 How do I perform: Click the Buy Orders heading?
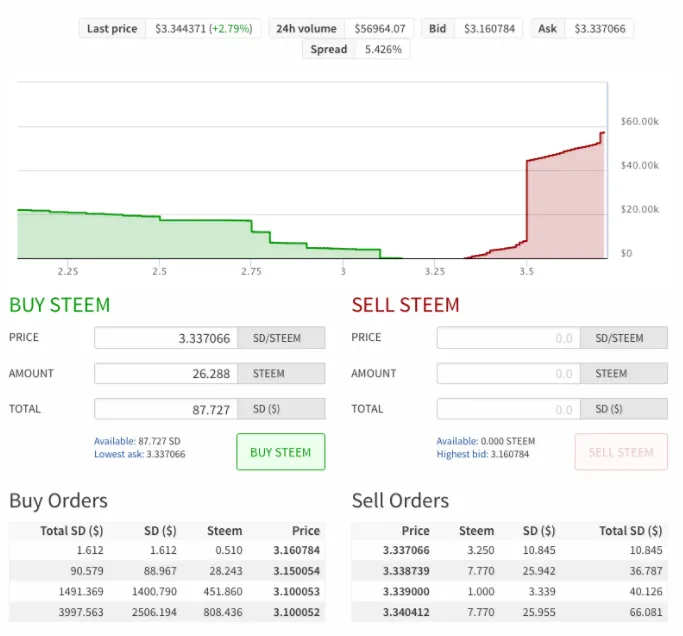coord(58,501)
